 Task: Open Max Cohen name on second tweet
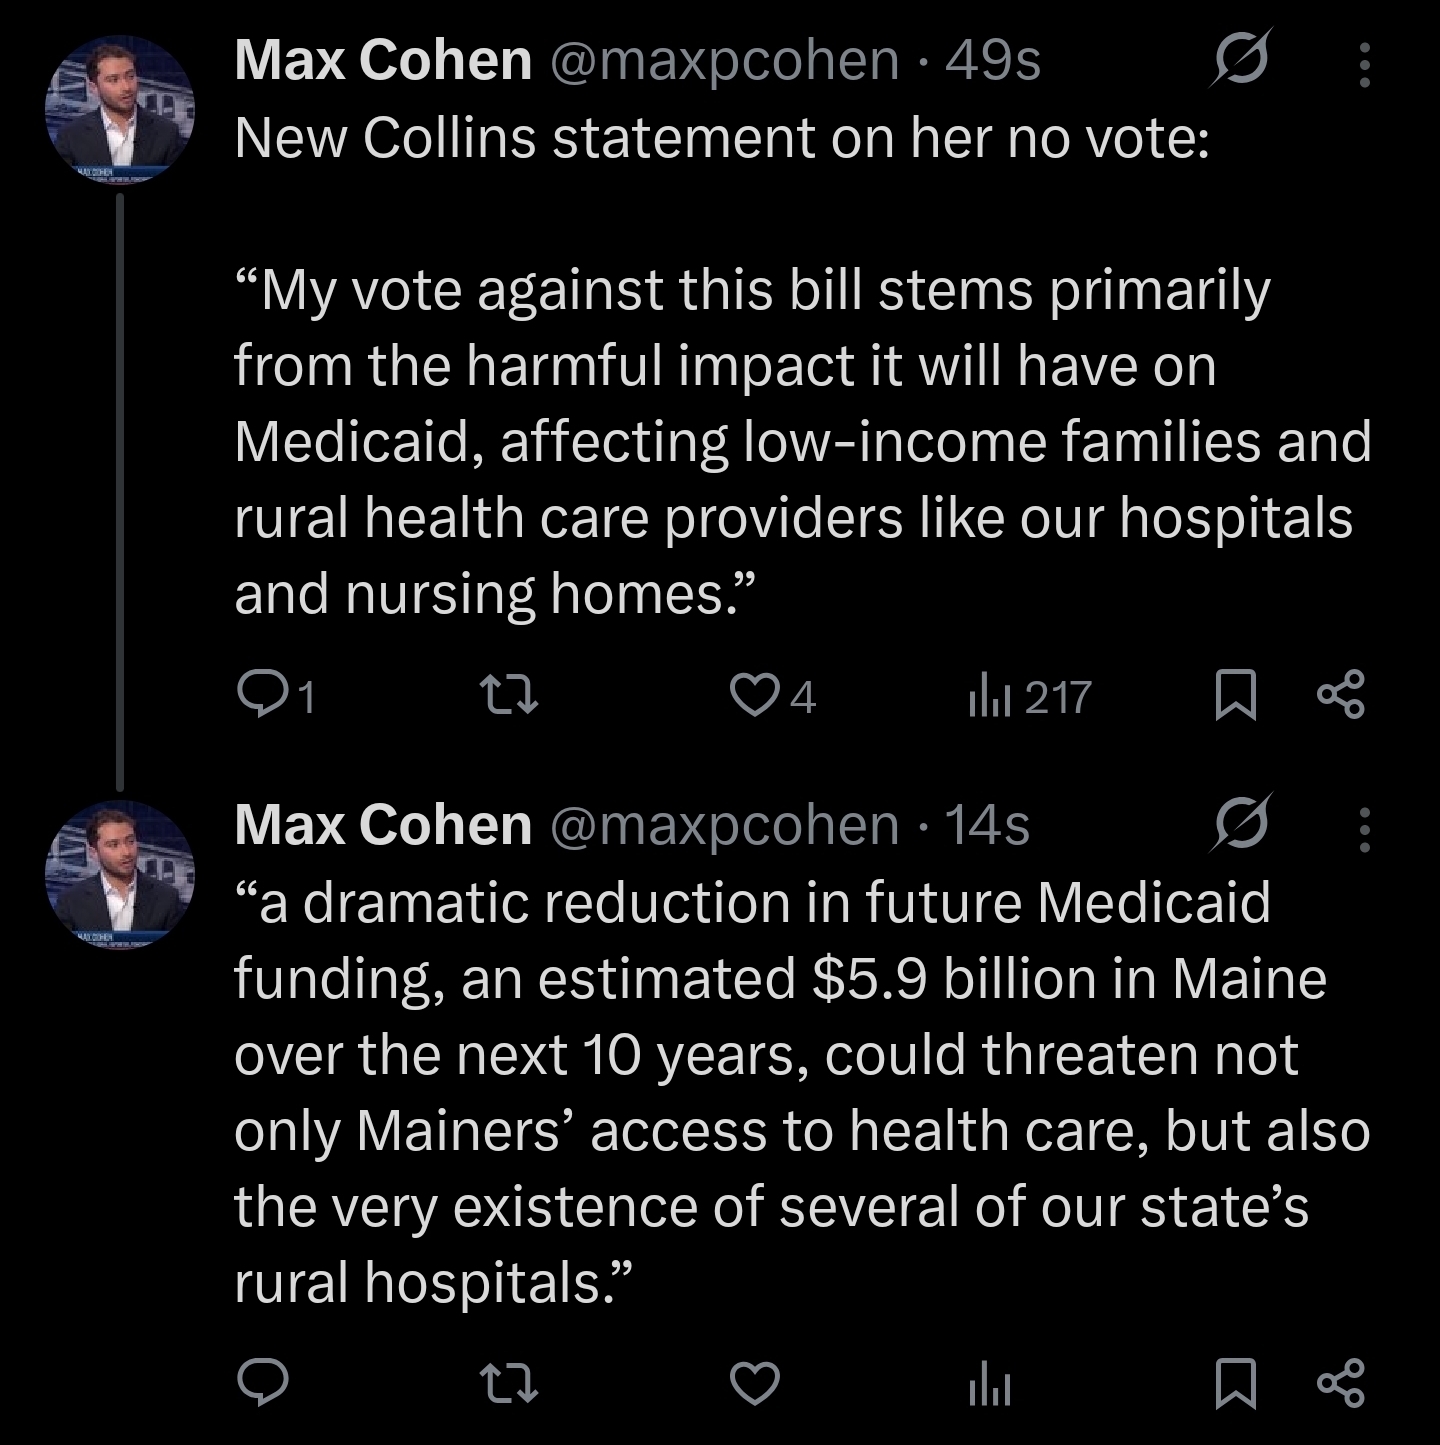click(x=383, y=824)
